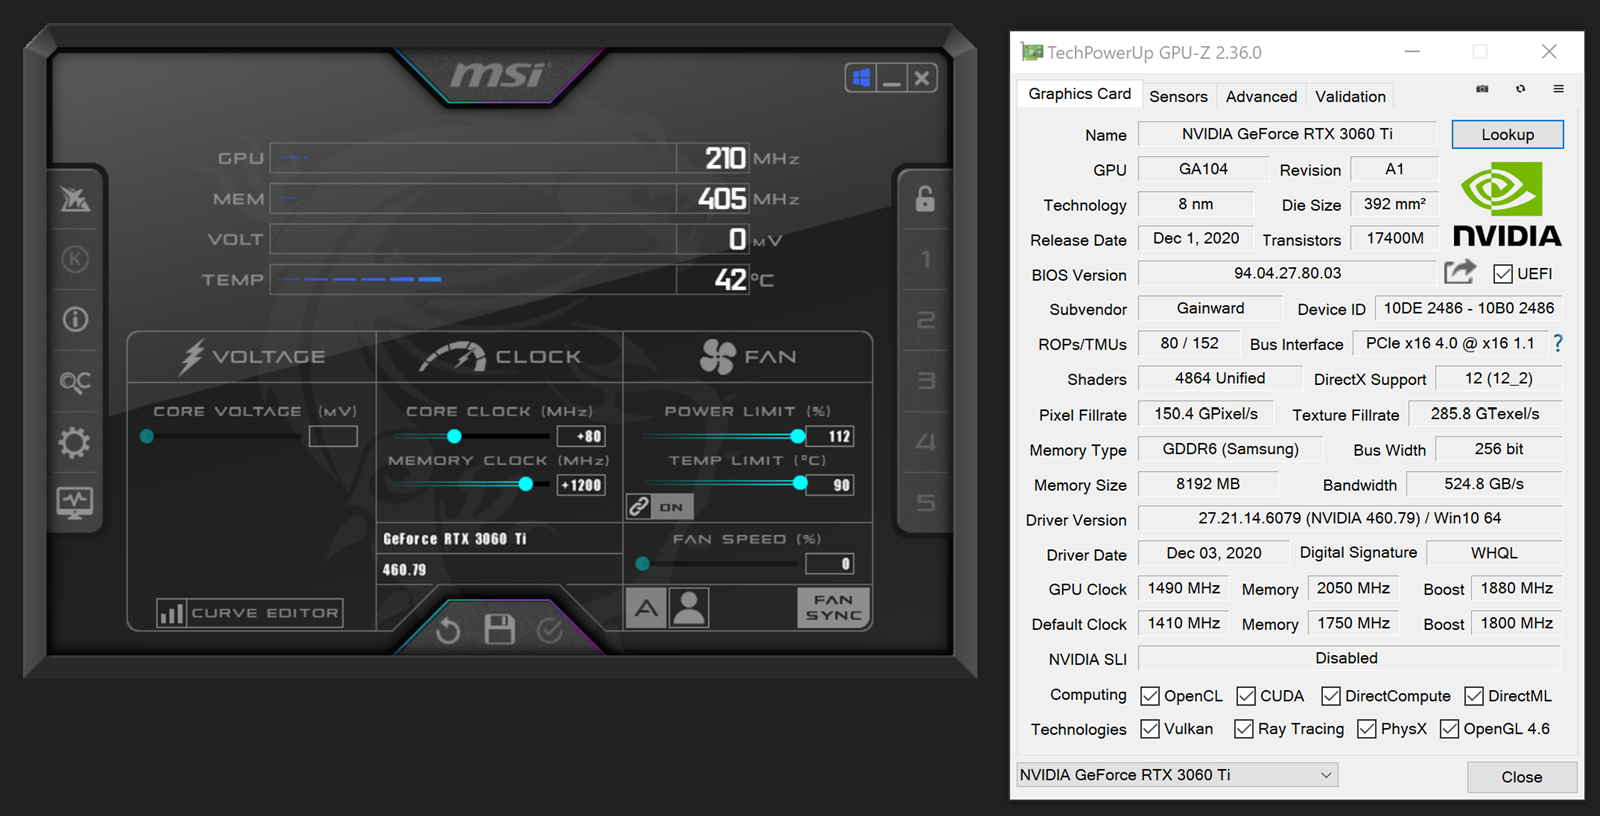Viewport: 1600px width, 816px height.
Task: Apply settings with checkmark icon
Action: (x=550, y=630)
